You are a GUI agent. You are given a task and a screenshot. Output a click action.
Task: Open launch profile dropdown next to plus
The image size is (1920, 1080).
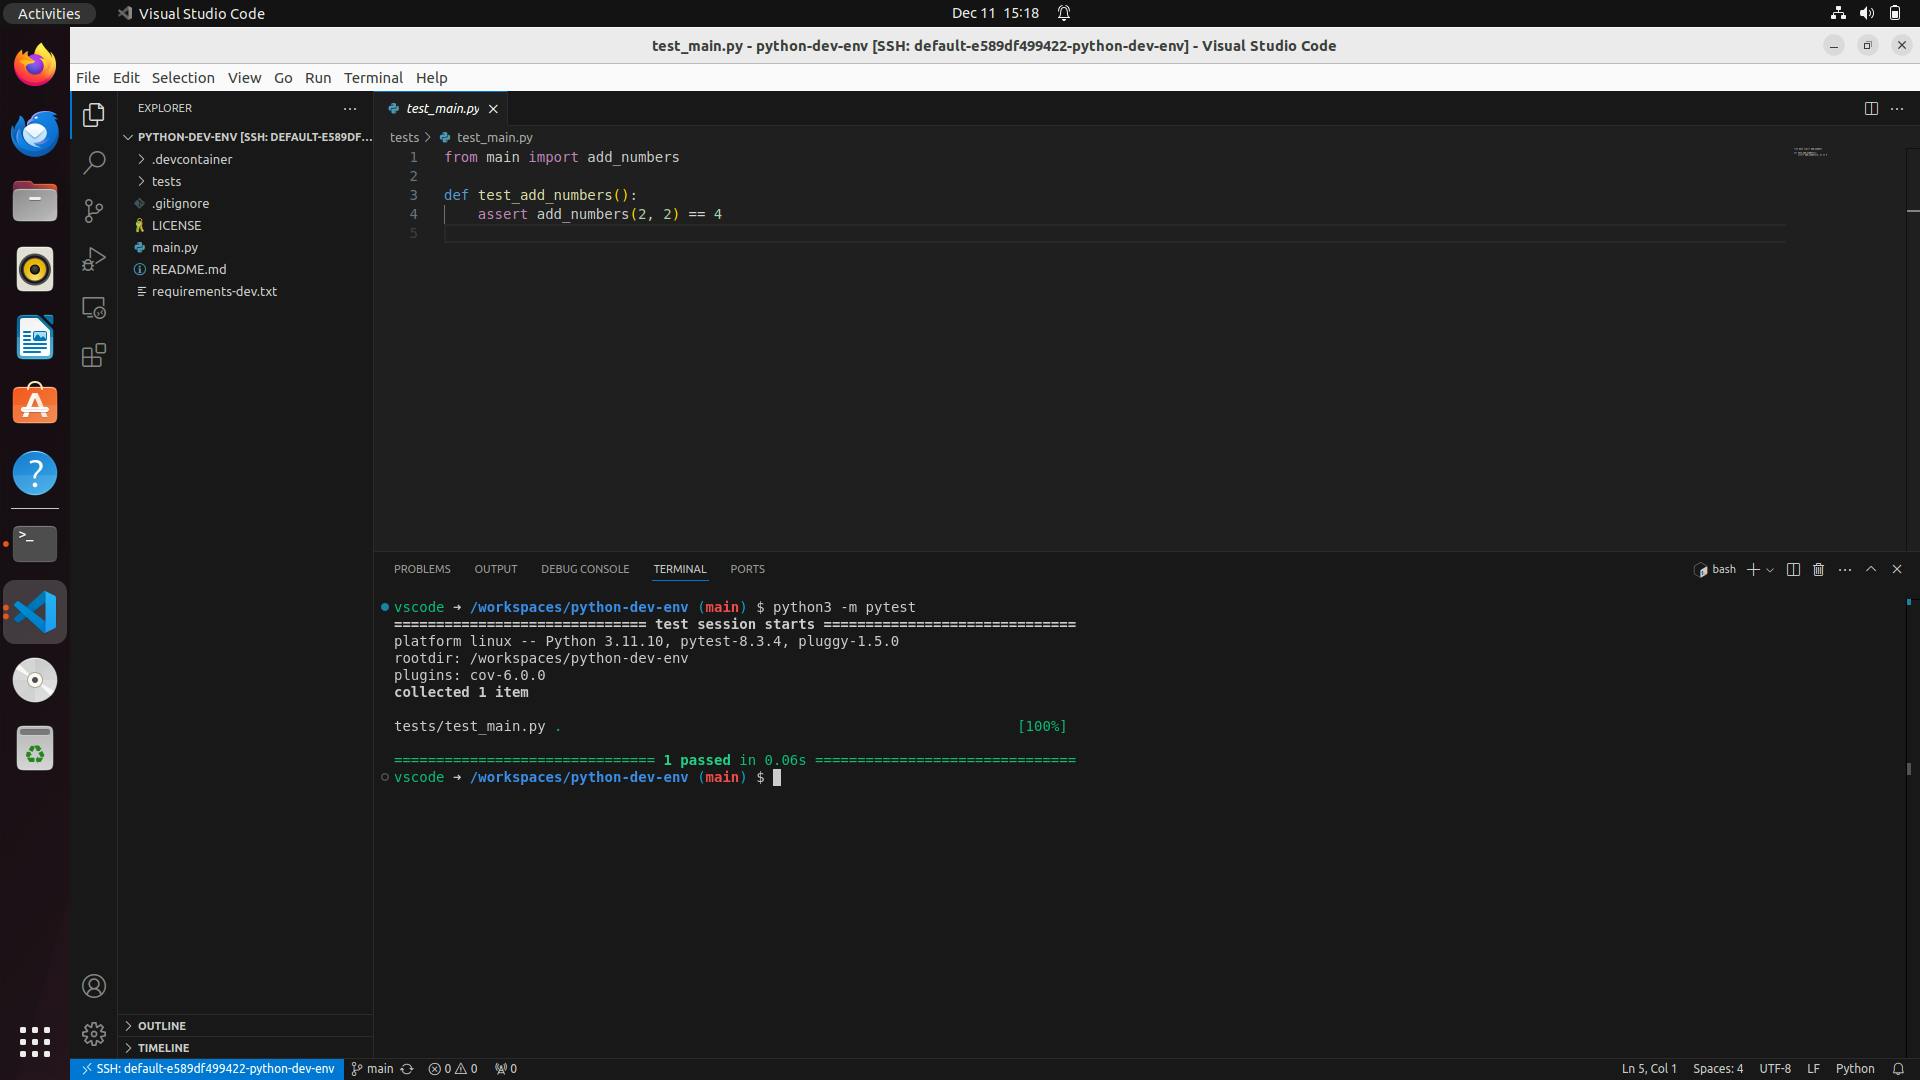tap(1770, 569)
